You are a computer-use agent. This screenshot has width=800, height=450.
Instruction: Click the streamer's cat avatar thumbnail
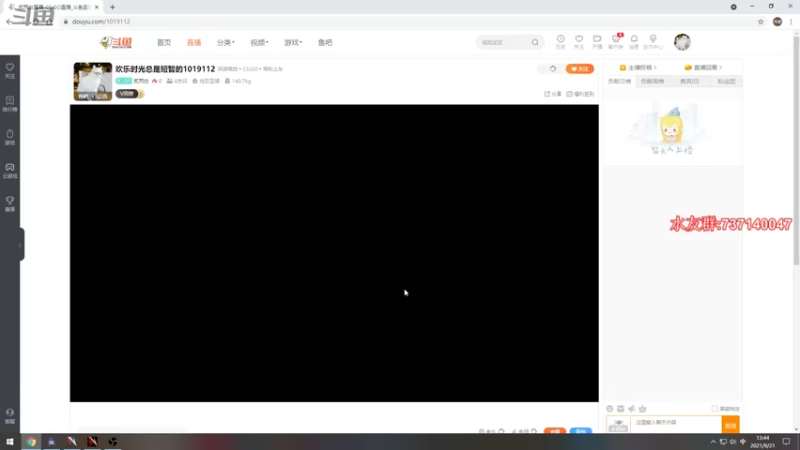93,81
